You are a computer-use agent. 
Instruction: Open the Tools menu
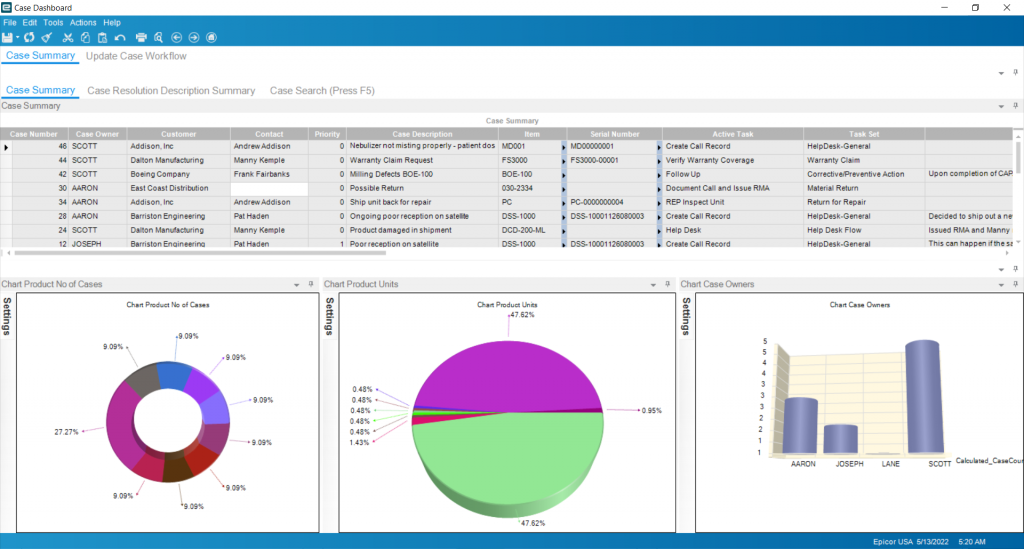point(53,22)
